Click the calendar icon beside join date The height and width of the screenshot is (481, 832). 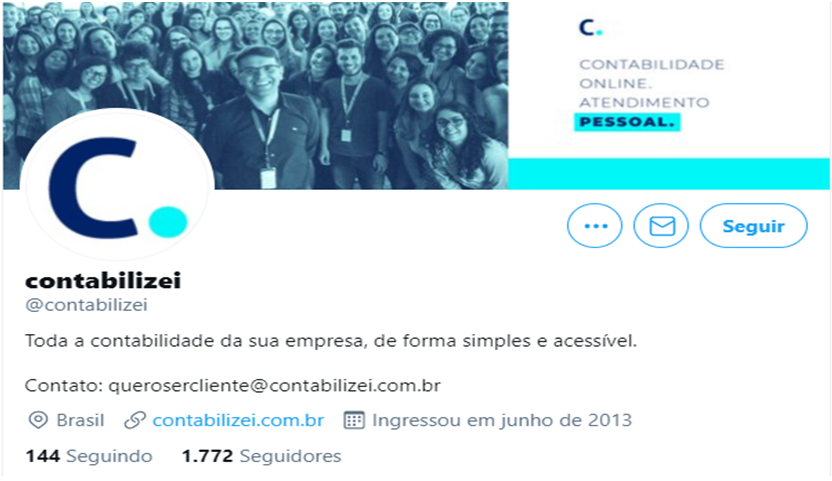coord(354,420)
